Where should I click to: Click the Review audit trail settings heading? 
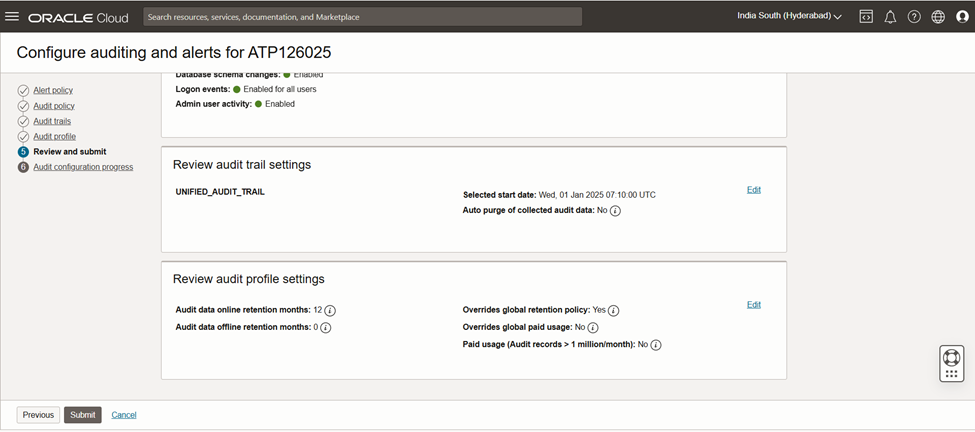(x=242, y=165)
